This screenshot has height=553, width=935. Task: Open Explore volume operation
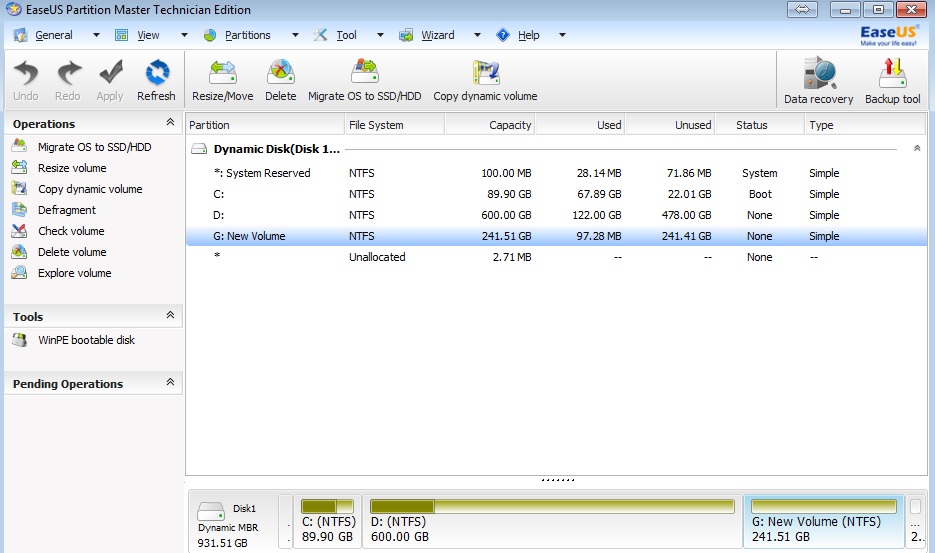click(75, 273)
